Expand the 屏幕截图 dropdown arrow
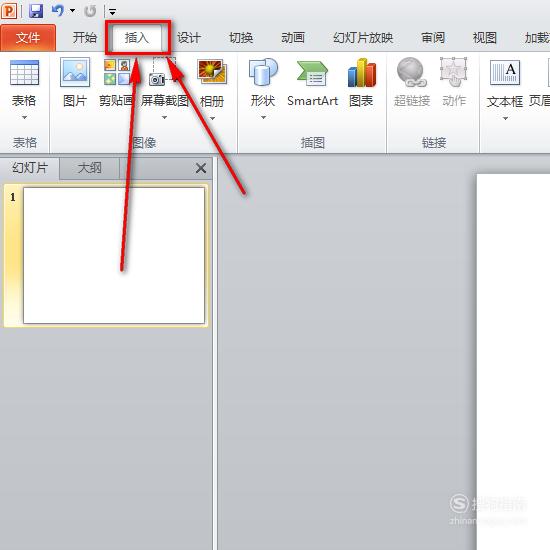The width and height of the screenshot is (550, 550). (x=164, y=118)
